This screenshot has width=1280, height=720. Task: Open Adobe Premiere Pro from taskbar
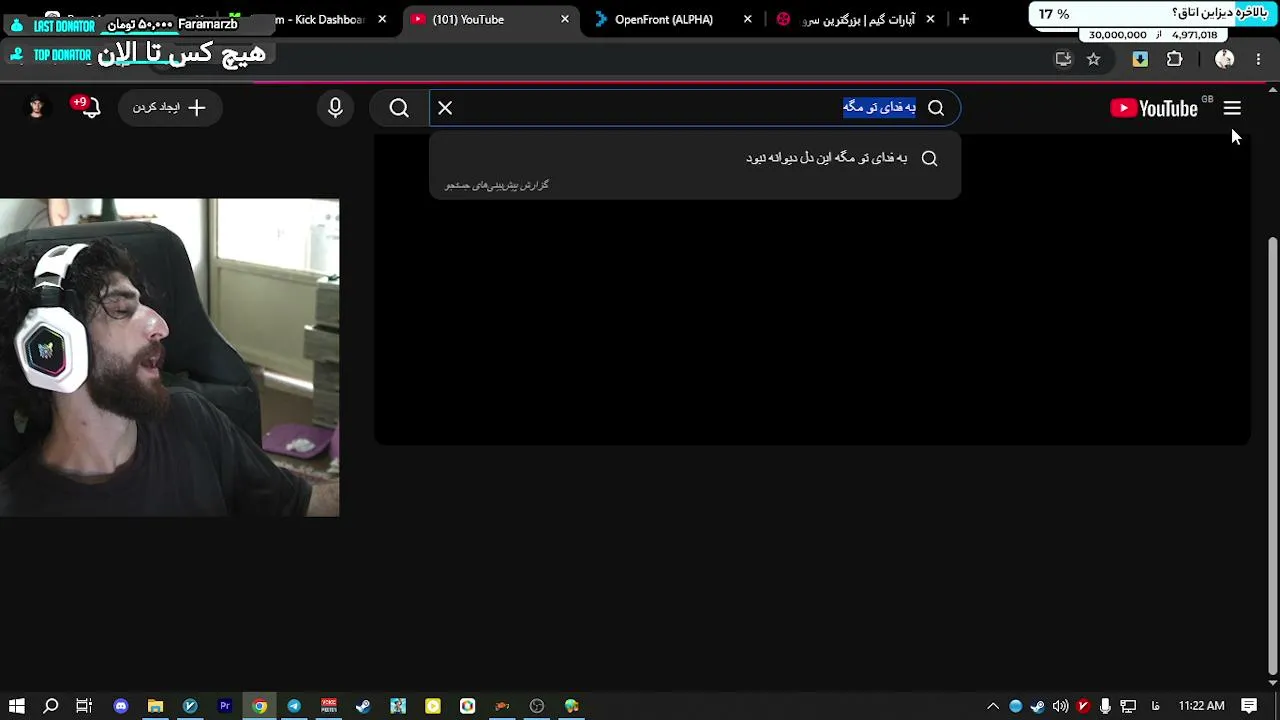(x=225, y=706)
